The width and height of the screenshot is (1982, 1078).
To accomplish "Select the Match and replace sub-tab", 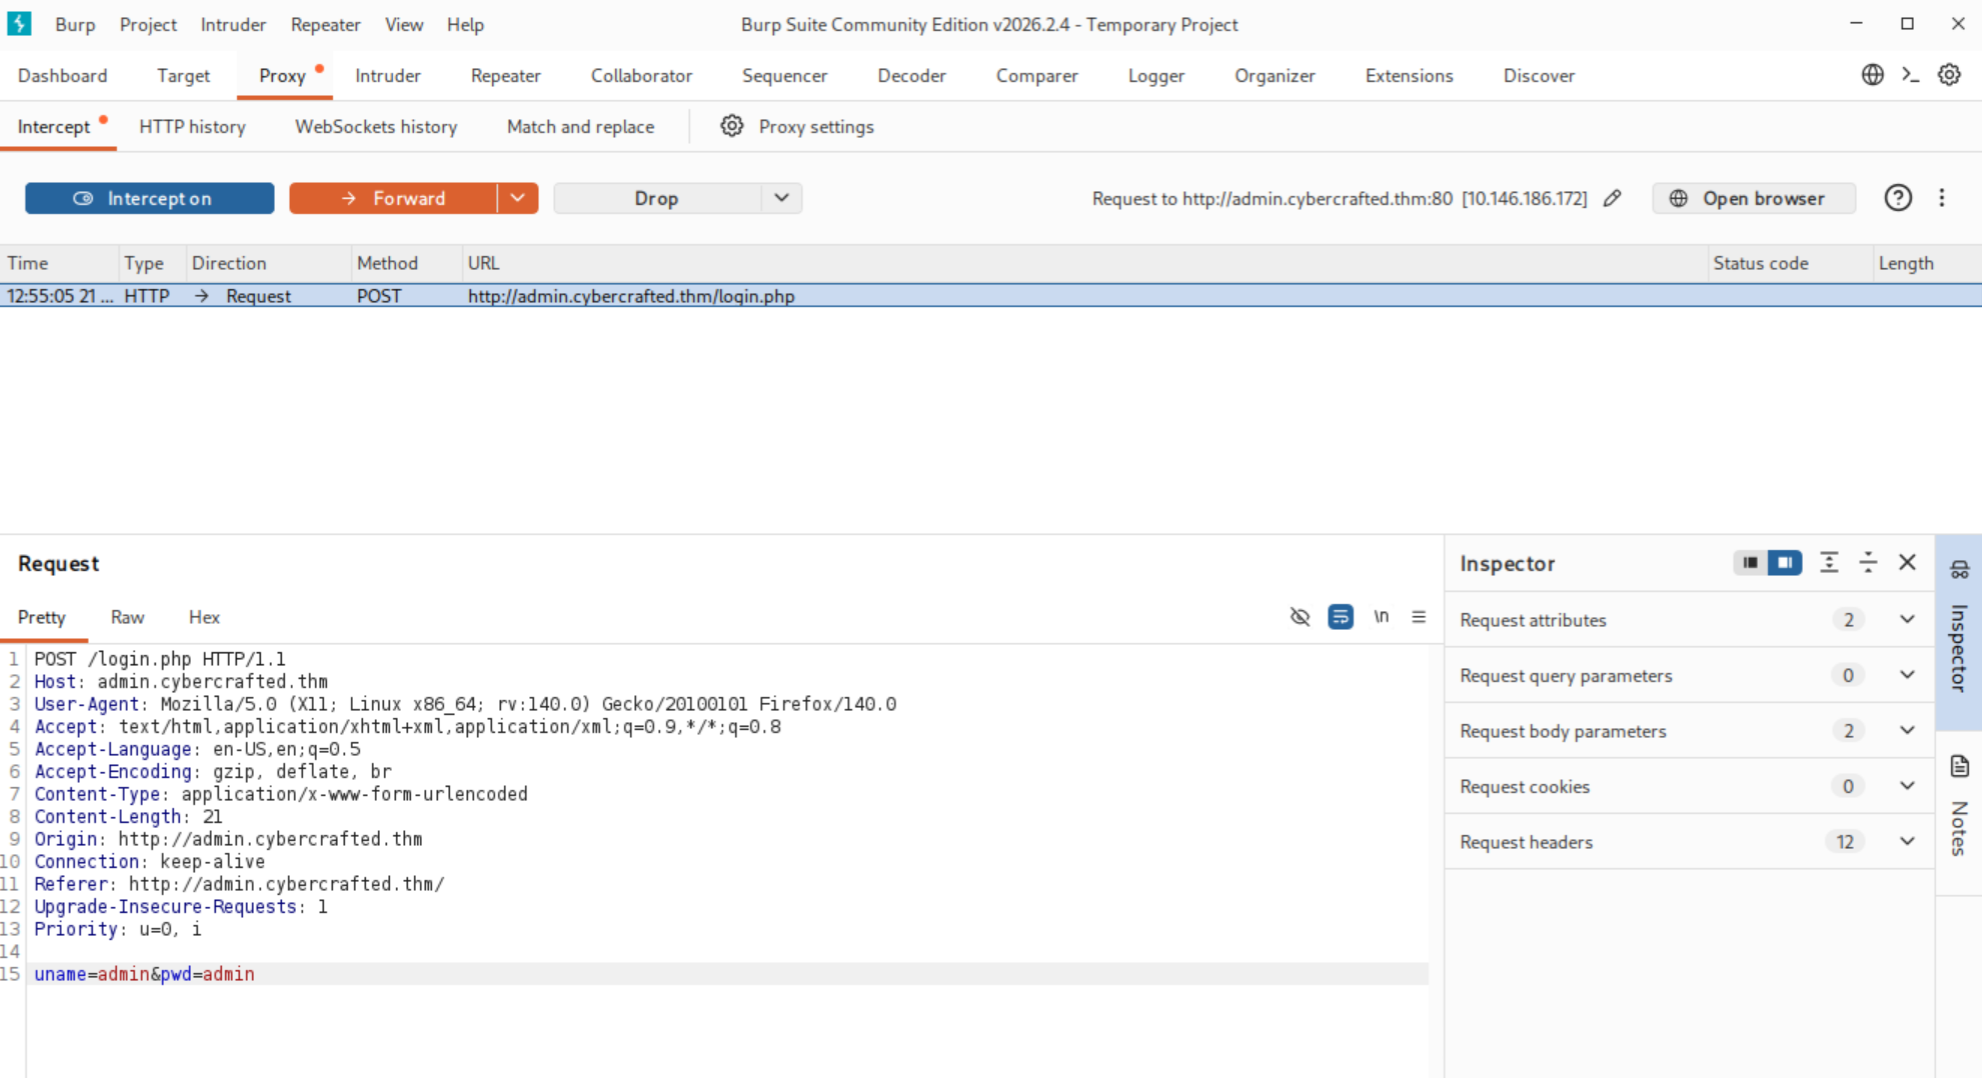I will pyautogui.click(x=580, y=127).
